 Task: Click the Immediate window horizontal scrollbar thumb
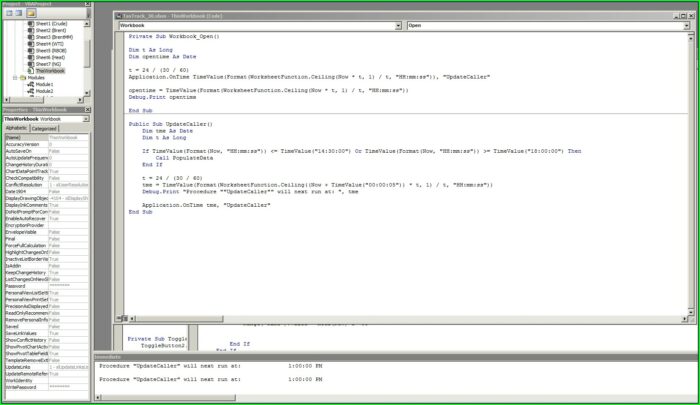(x=169, y=397)
